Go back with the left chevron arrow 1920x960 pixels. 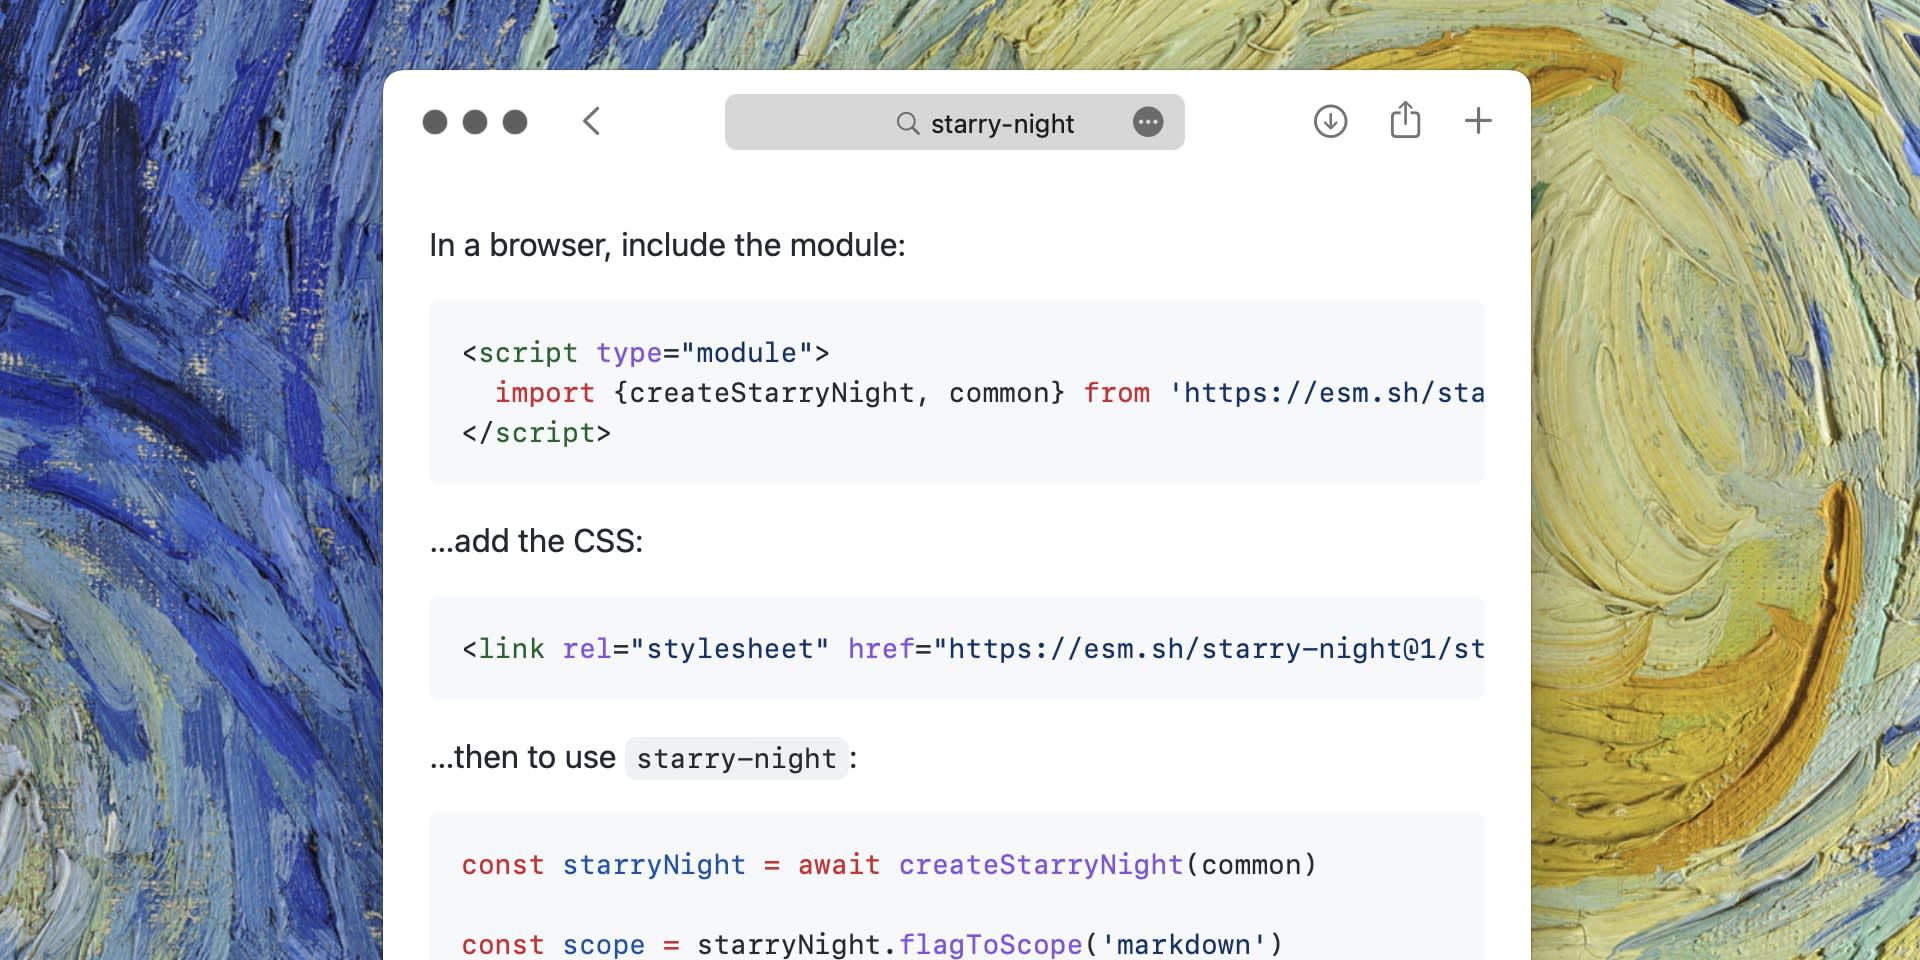tap(591, 122)
